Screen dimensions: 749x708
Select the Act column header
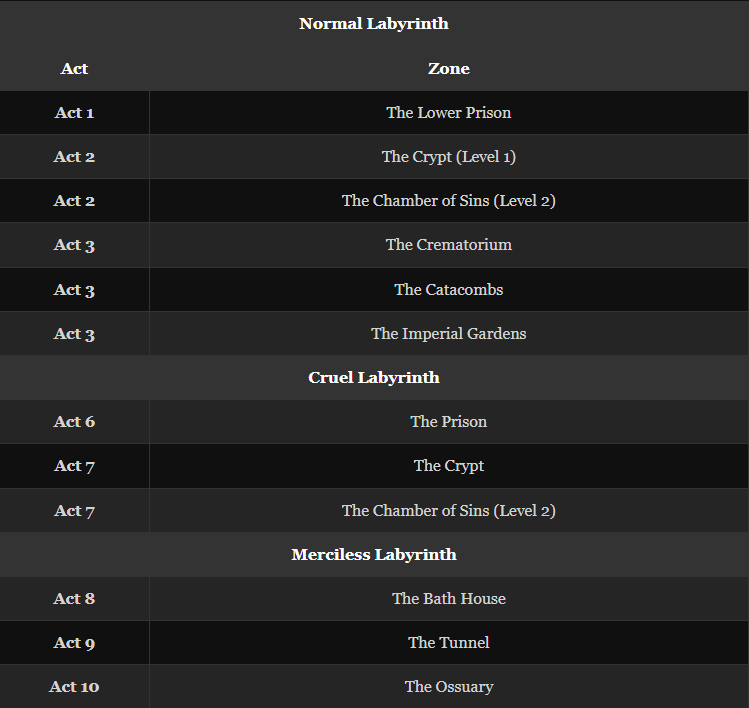(74, 68)
